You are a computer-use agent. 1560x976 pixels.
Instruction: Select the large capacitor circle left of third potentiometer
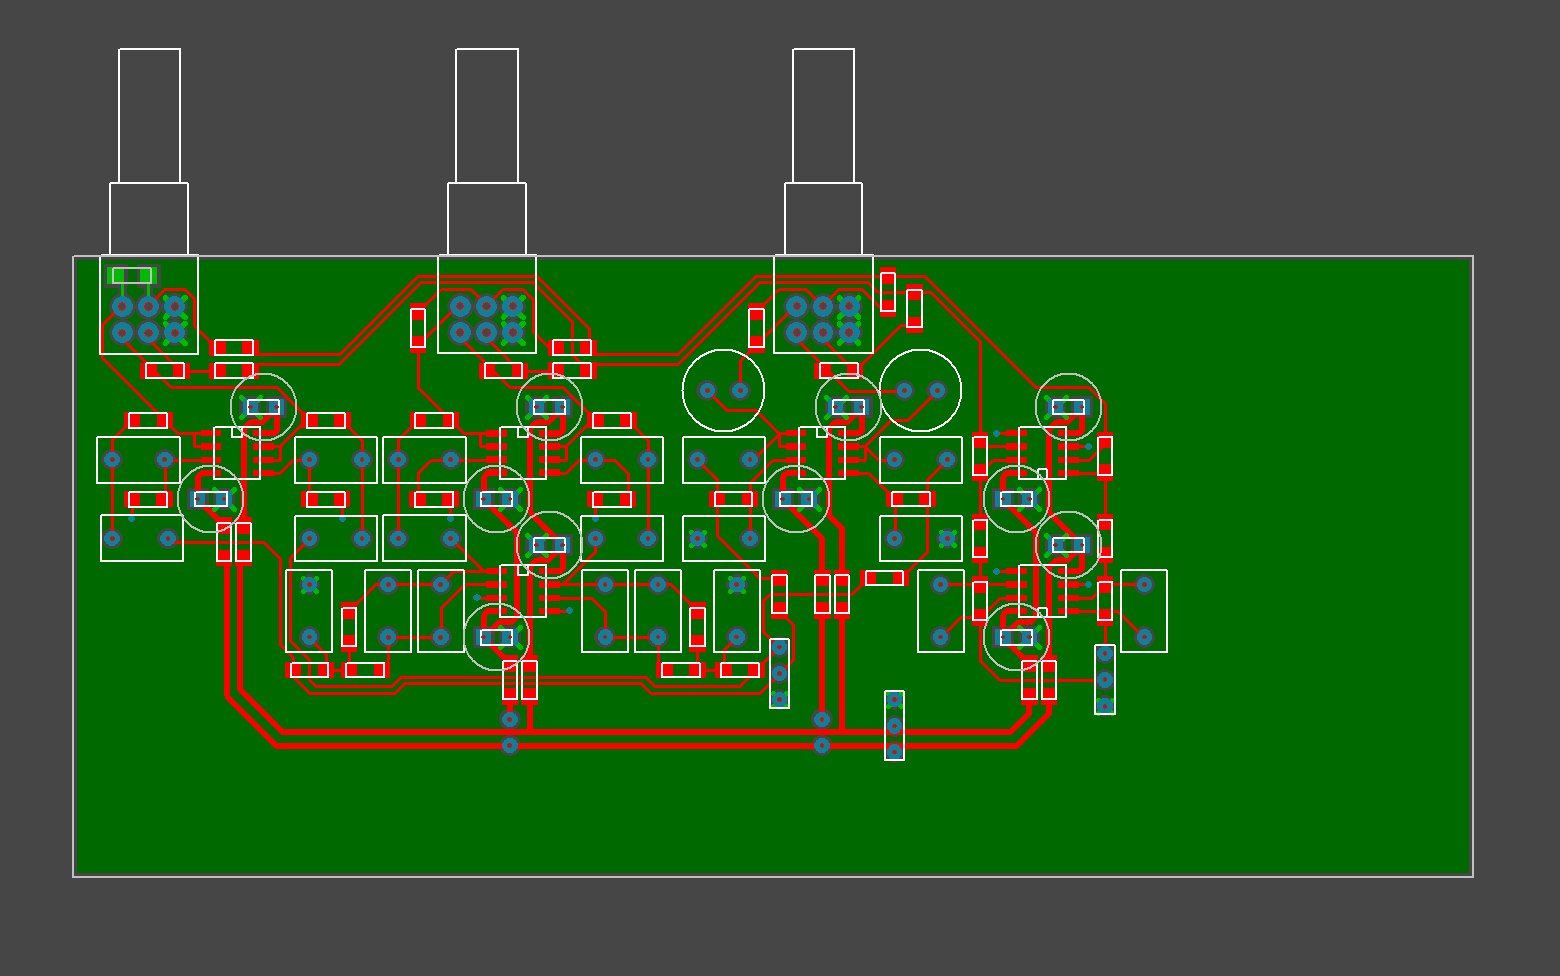point(723,390)
